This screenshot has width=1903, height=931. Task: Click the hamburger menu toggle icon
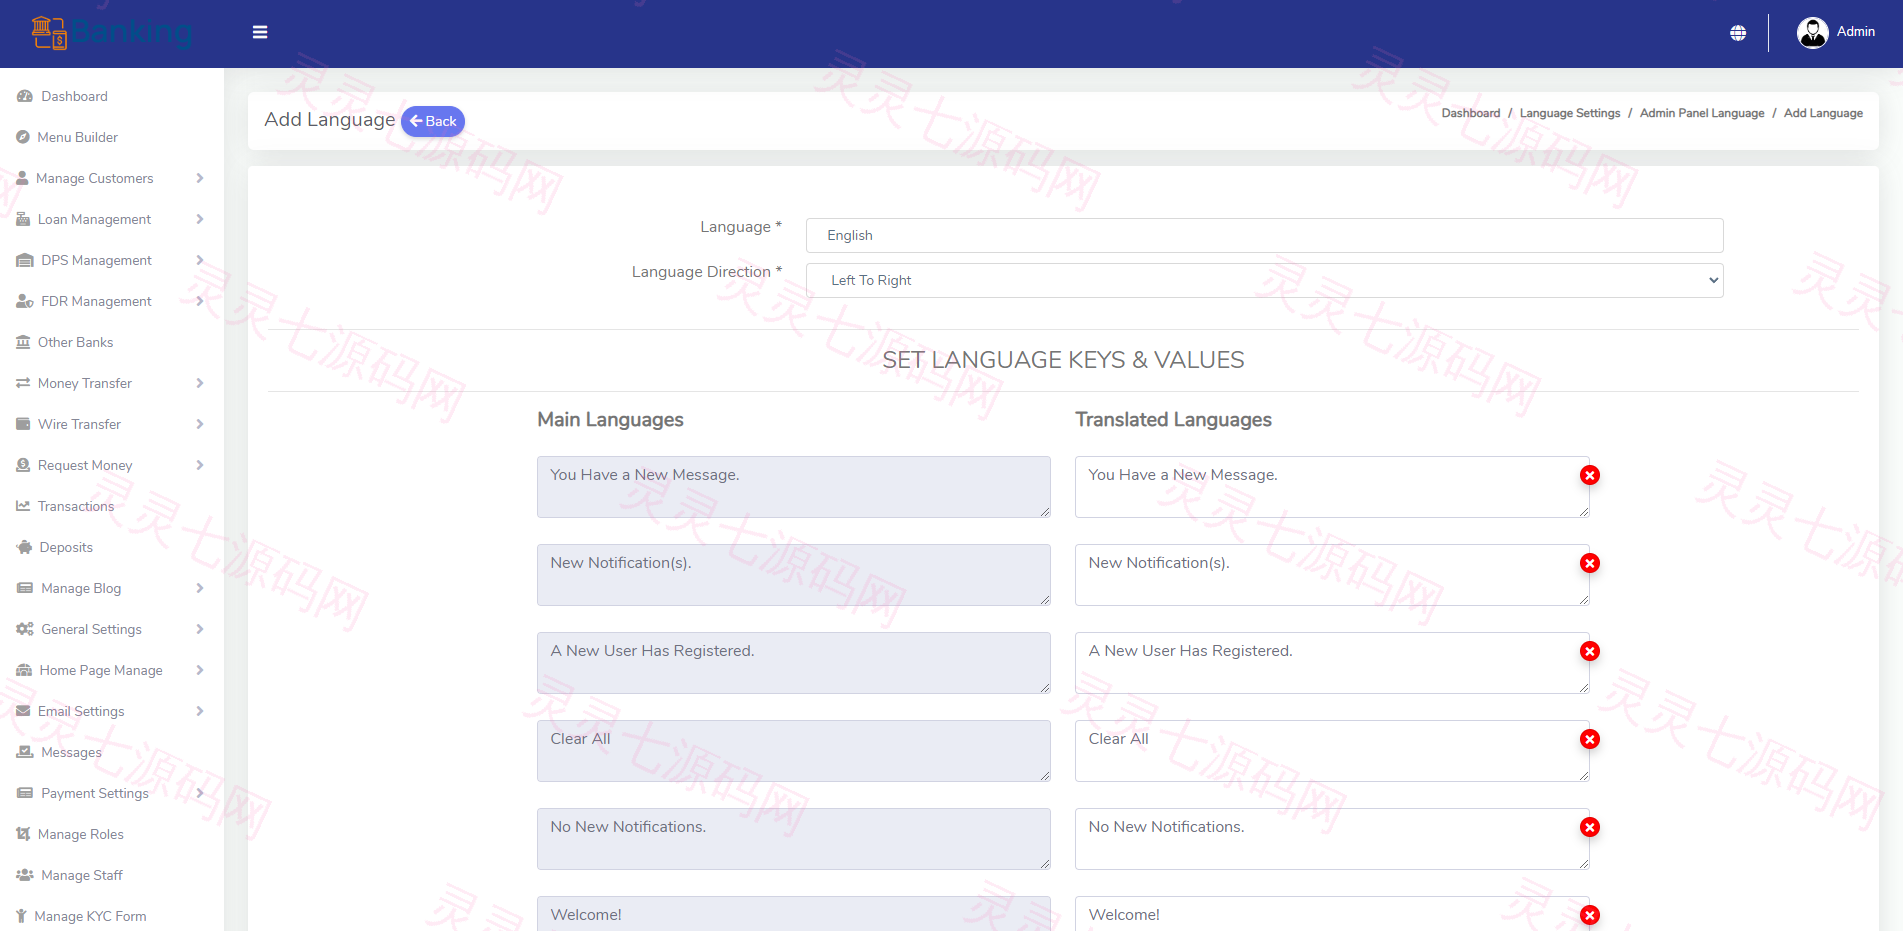260,32
